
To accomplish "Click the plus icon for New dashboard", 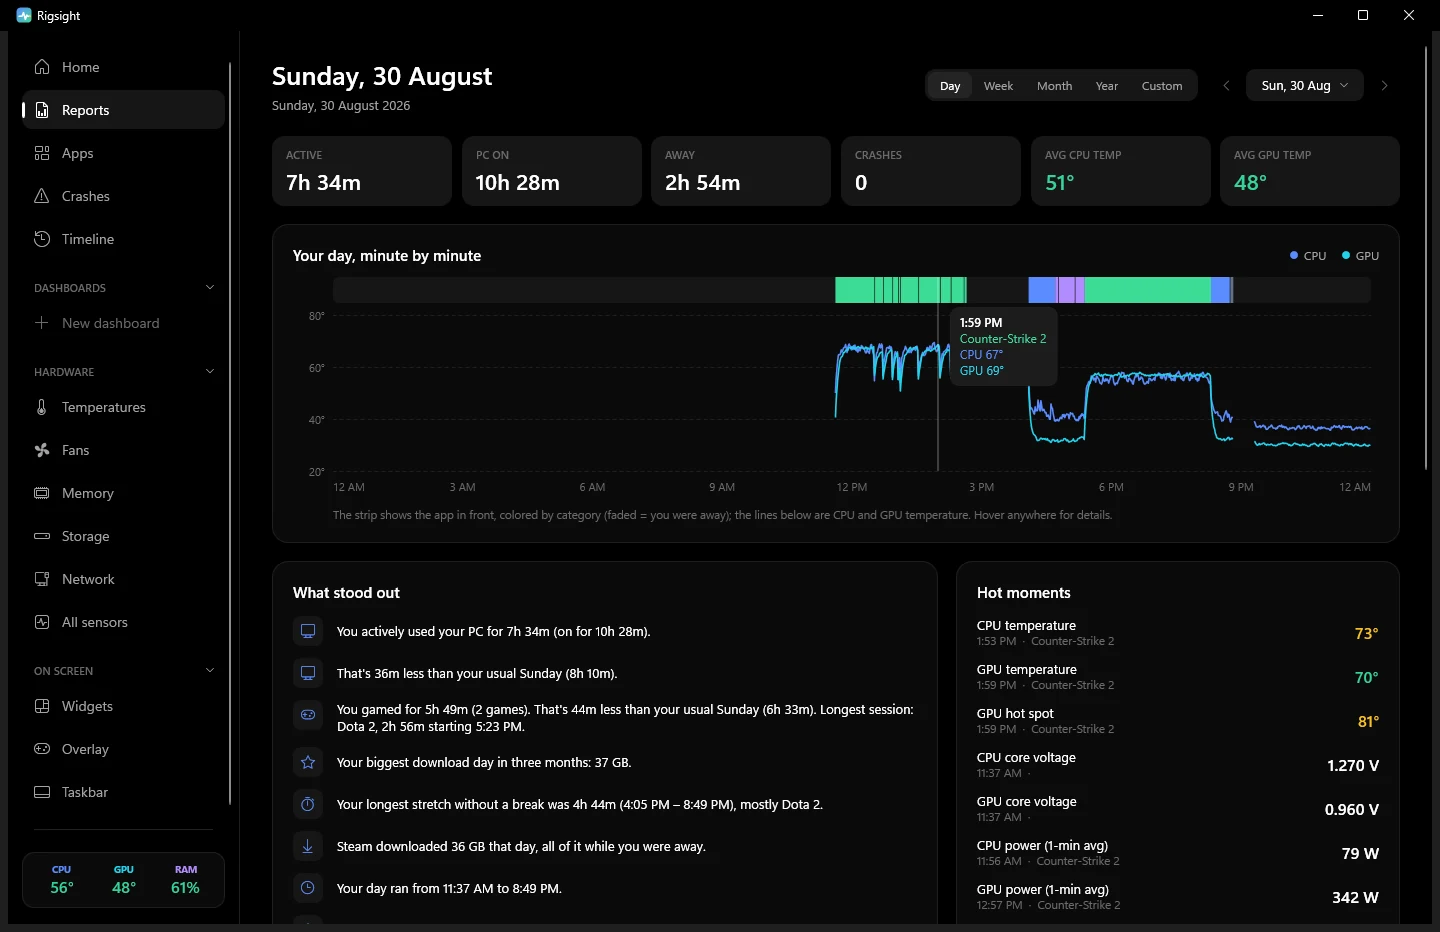I will [42, 323].
